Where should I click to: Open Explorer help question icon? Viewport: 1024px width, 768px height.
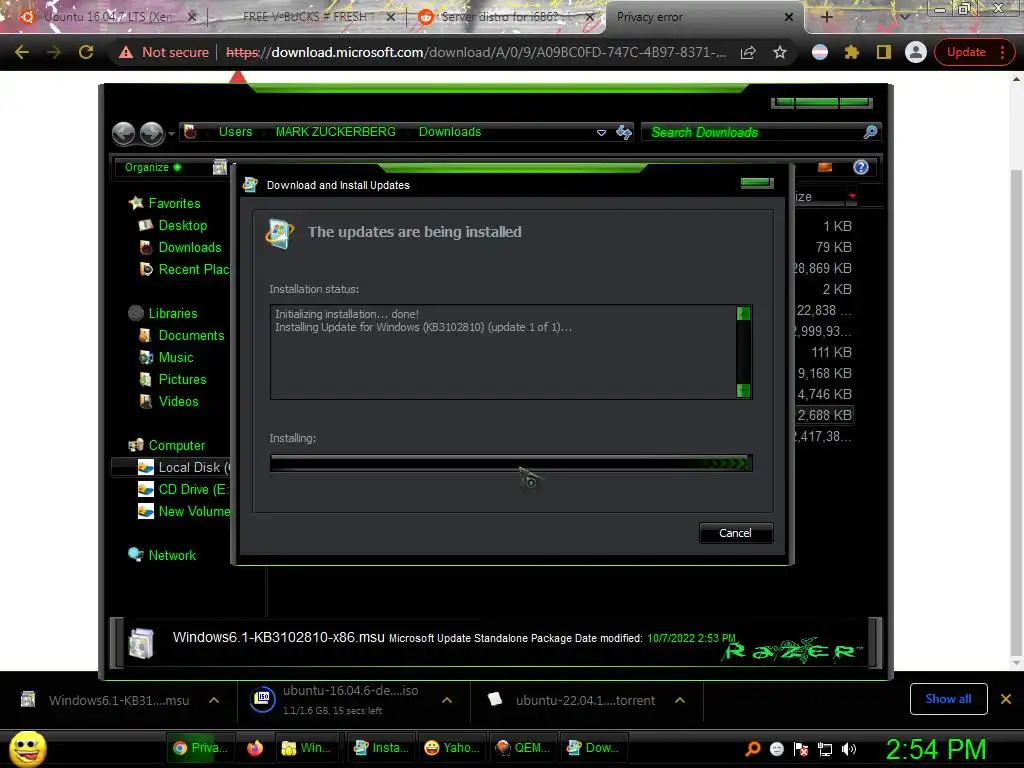tap(861, 167)
